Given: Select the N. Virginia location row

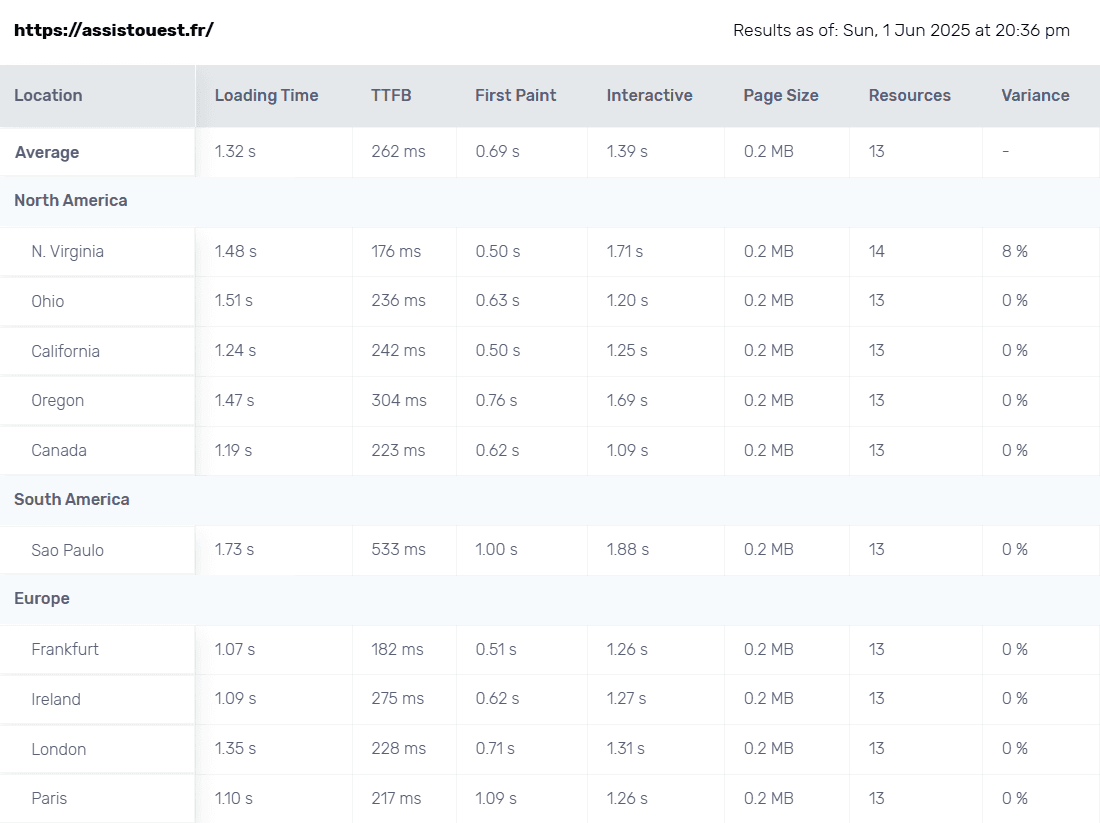Looking at the screenshot, I should pos(67,252).
